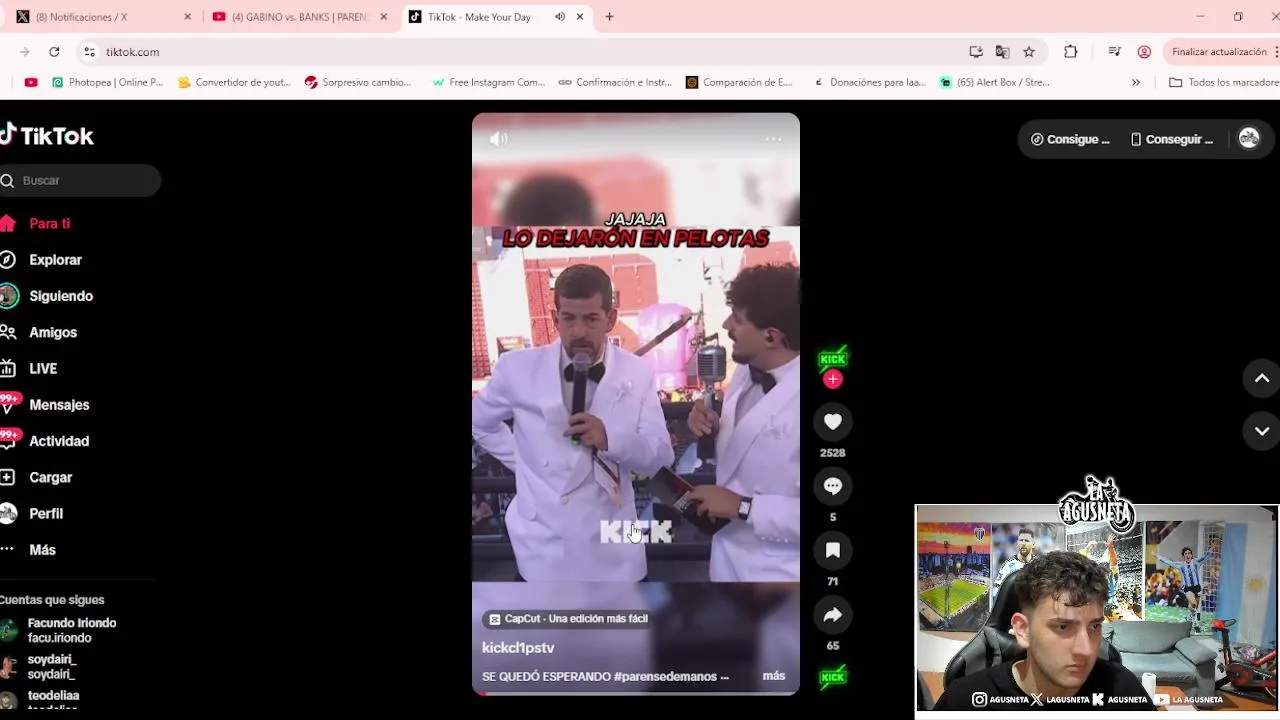View site information icon in address bar
The height and width of the screenshot is (720, 1280).
[x=89, y=52]
